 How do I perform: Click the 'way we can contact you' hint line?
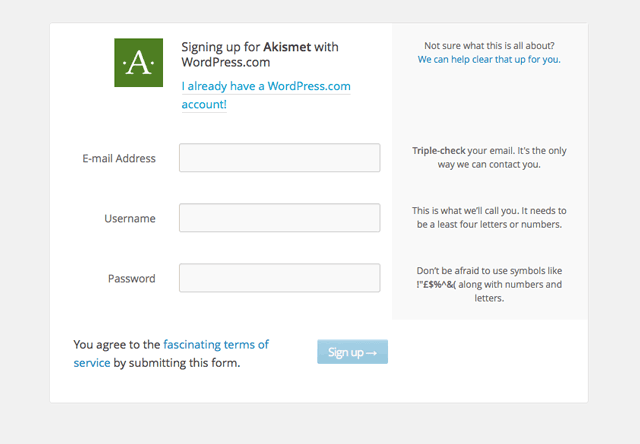[489, 165]
